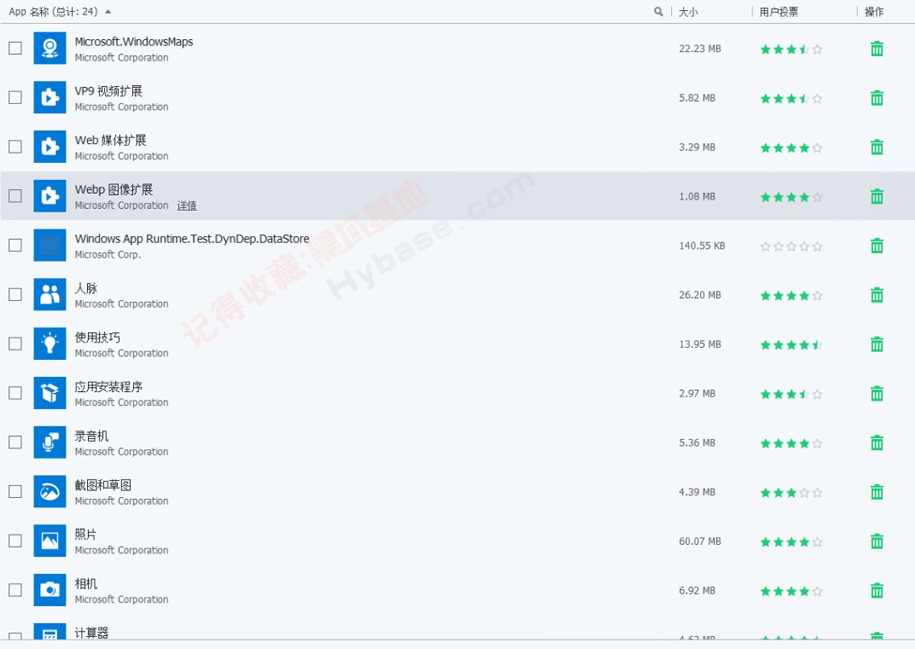Sort list by 用户投票 column header
This screenshot has height=649, width=915.
pyautogui.click(x=778, y=12)
